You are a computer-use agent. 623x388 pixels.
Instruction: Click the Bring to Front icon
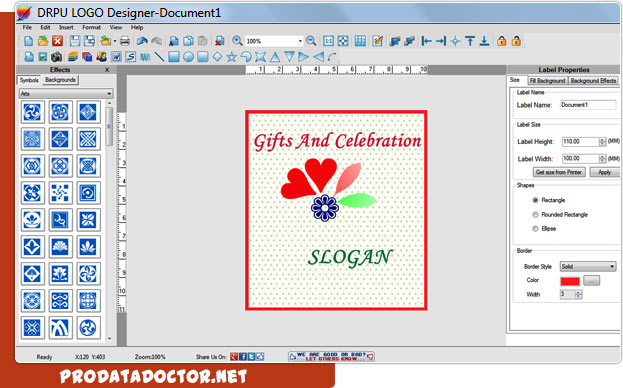click(395, 41)
